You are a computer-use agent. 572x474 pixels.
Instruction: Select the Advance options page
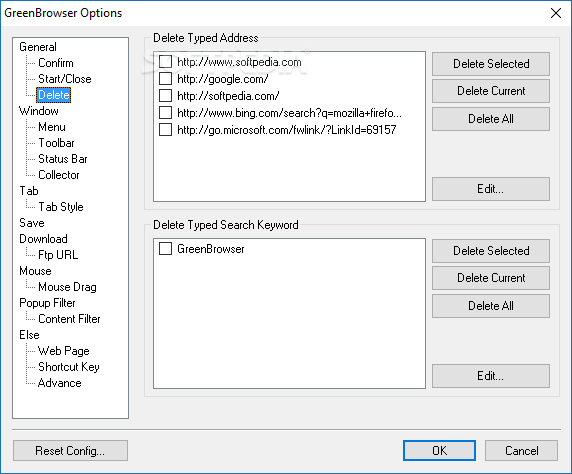click(59, 383)
